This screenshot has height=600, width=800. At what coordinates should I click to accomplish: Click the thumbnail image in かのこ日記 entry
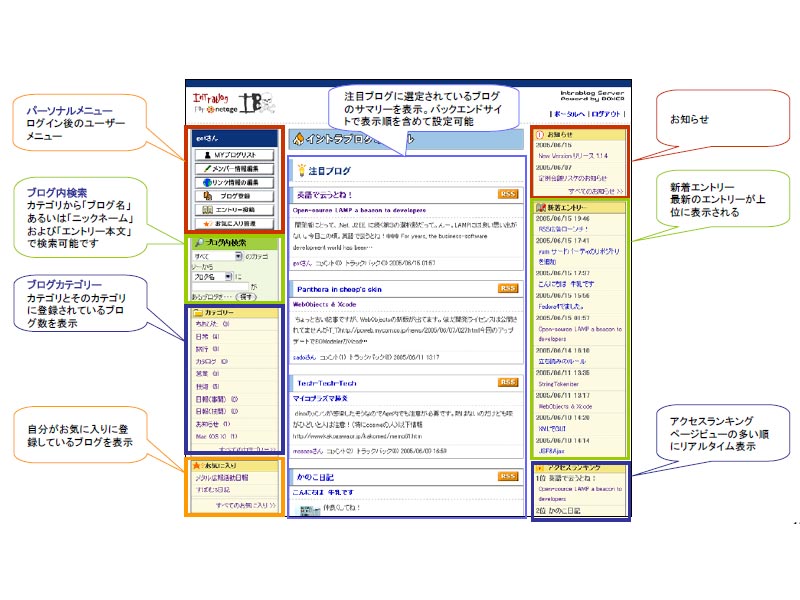pos(310,510)
